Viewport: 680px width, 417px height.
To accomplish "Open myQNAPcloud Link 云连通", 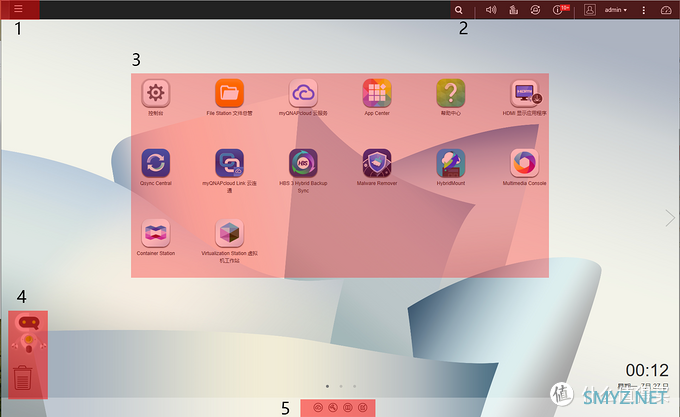I will click(229, 163).
